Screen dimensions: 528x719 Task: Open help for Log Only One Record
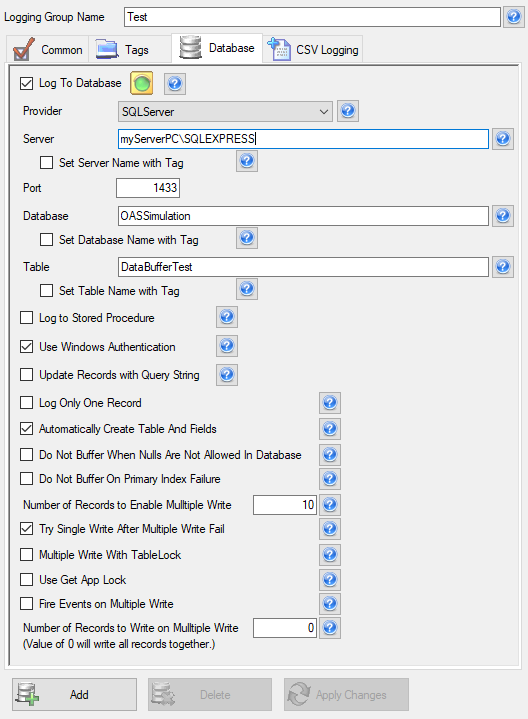pyautogui.click(x=330, y=403)
